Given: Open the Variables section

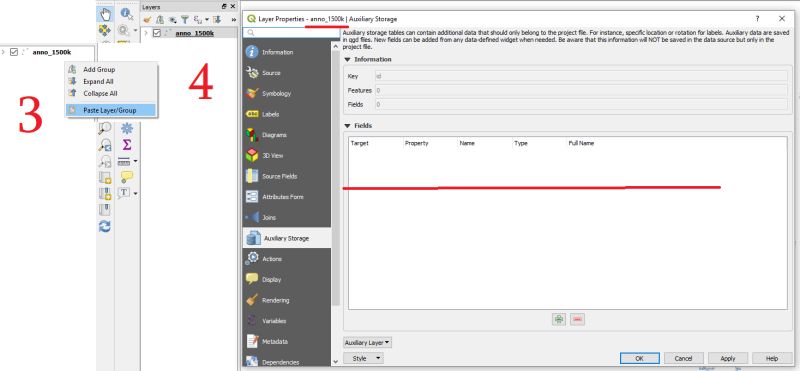Looking at the screenshot, I should (x=287, y=321).
